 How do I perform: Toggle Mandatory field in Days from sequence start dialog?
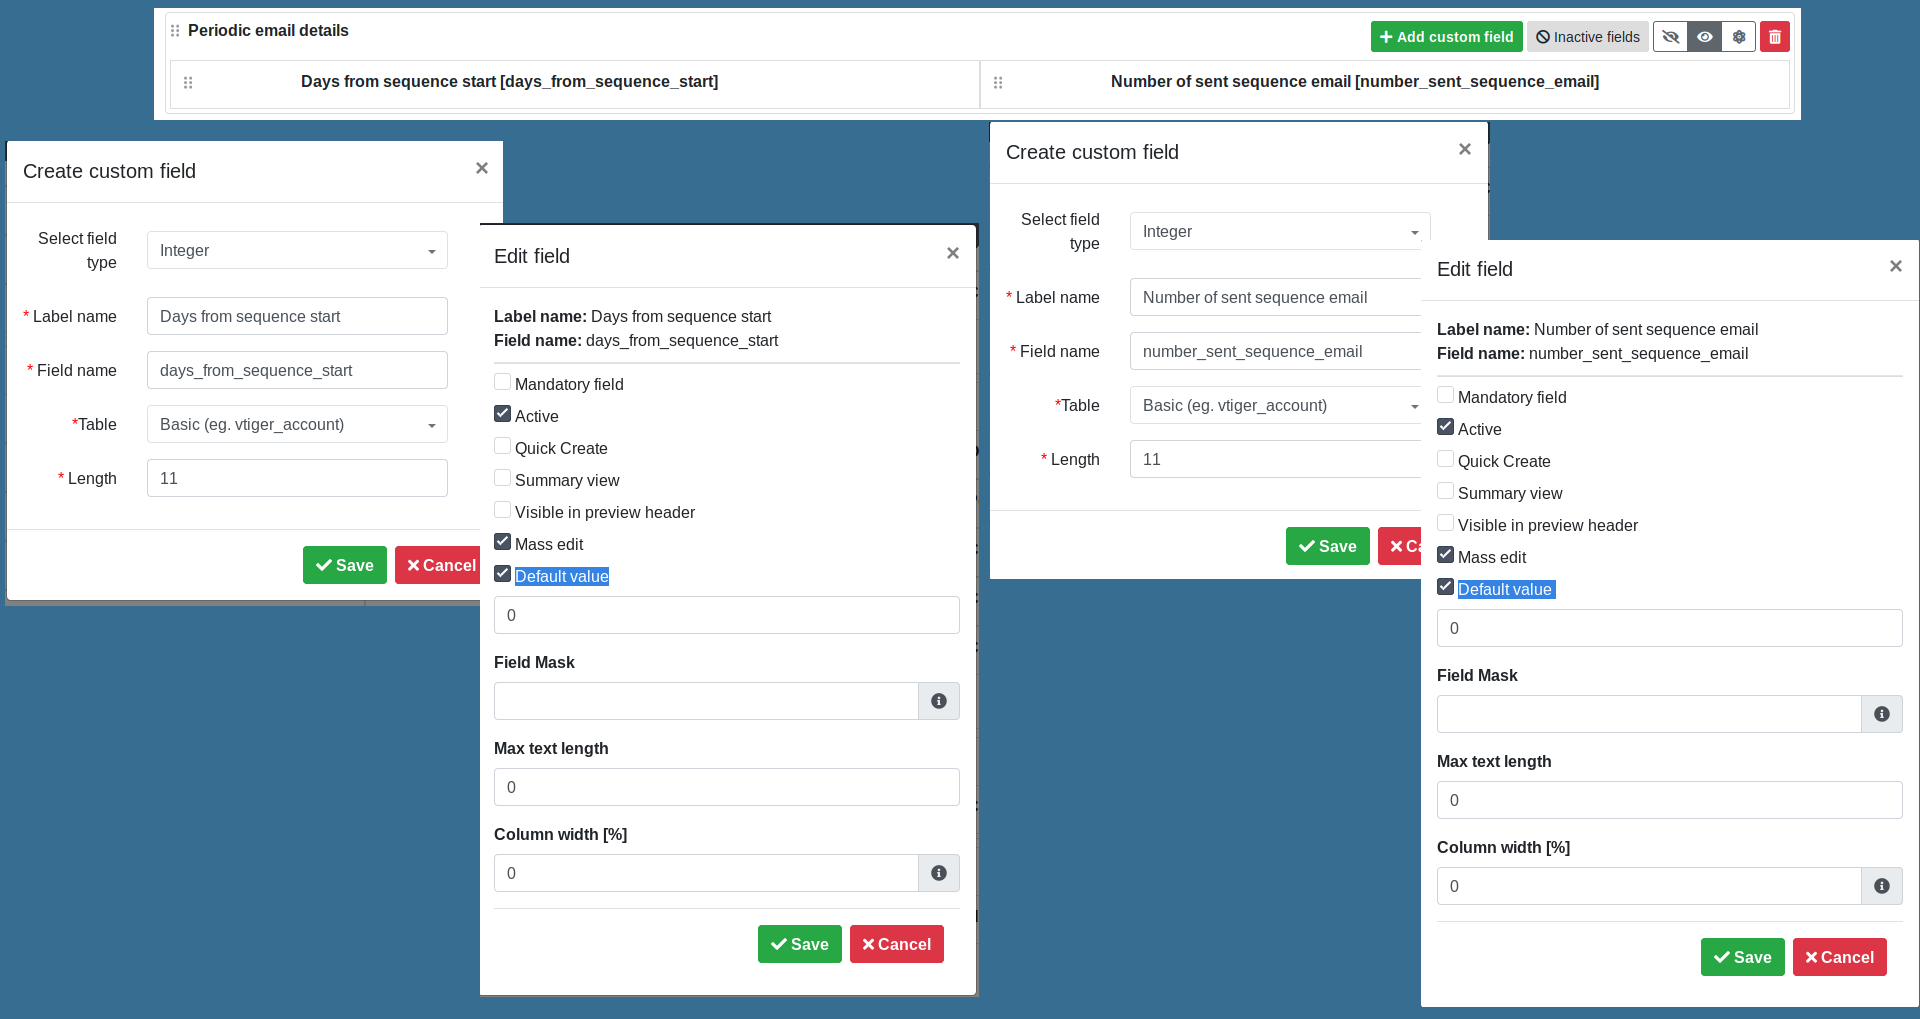pyautogui.click(x=503, y=382)
